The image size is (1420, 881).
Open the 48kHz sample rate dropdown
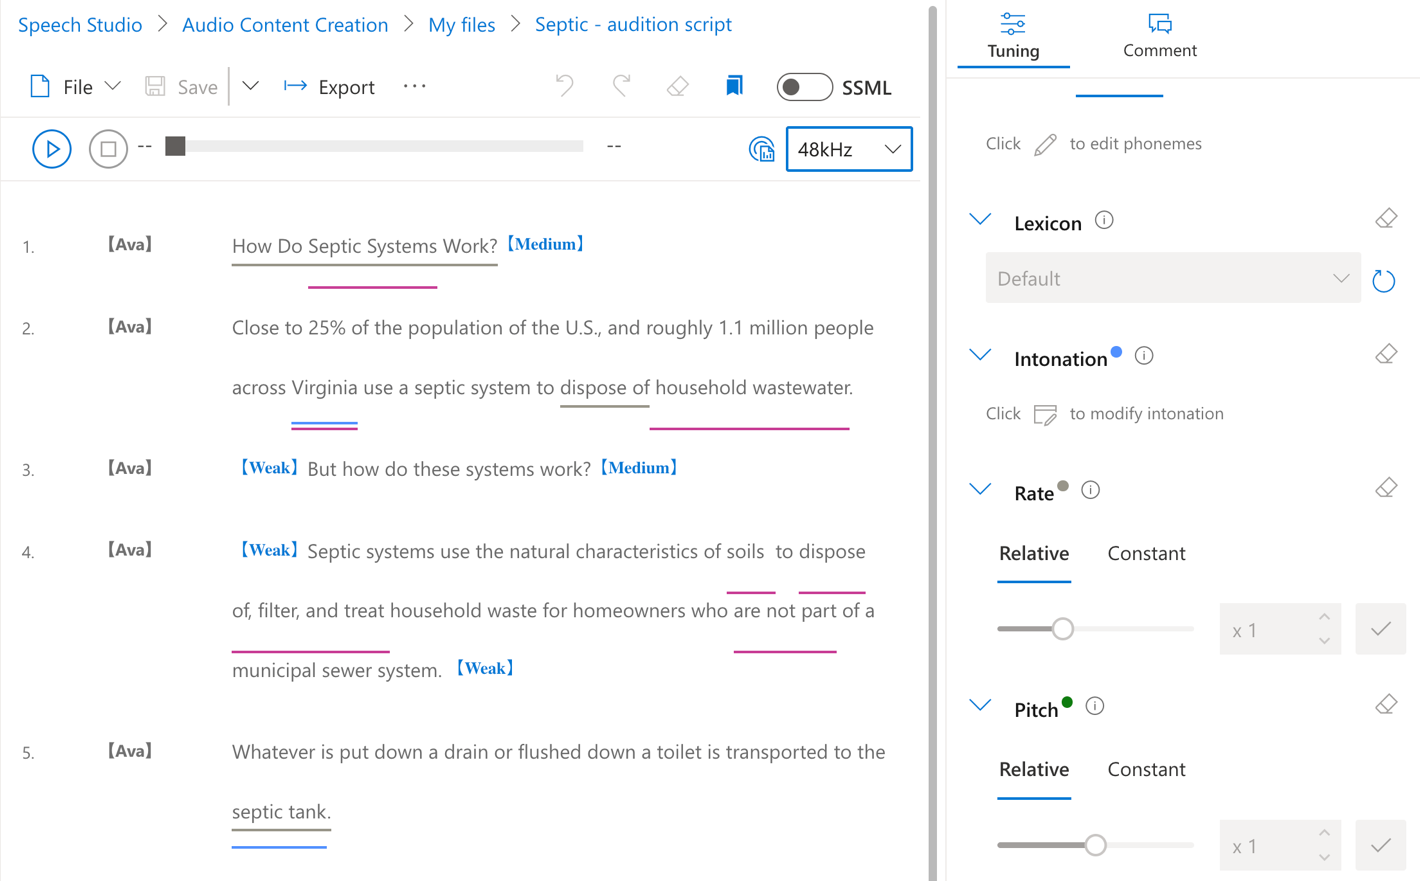point(849,149)
